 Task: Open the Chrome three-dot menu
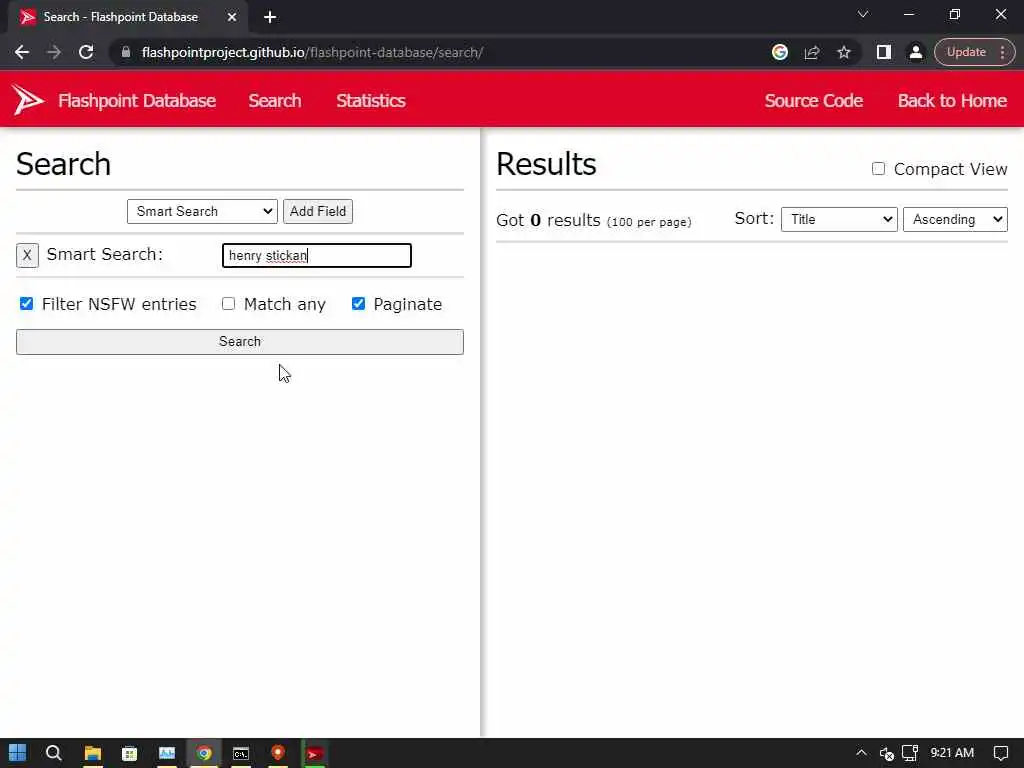[1002, 52]
